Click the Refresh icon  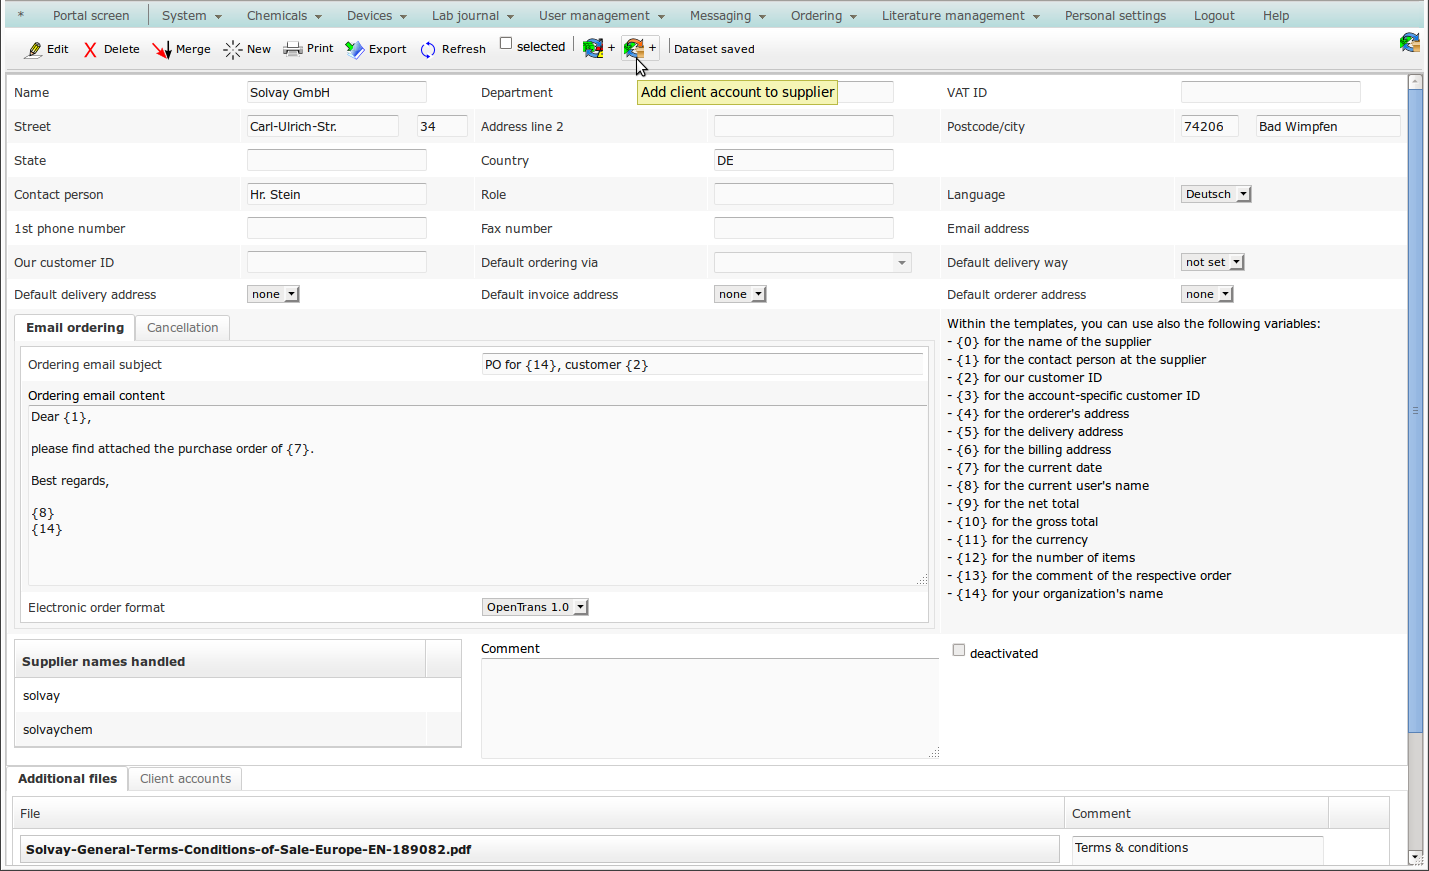point(428,49)
